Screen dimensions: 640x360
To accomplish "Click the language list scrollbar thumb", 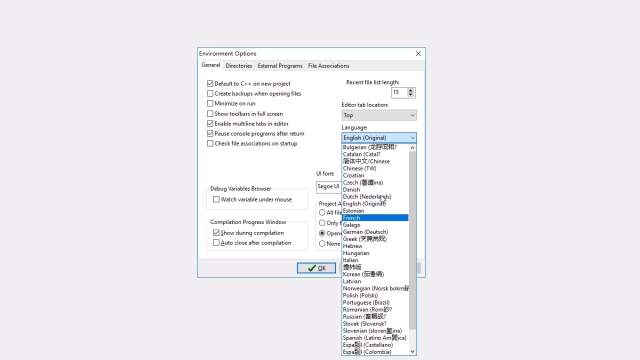I will (412, 240).
